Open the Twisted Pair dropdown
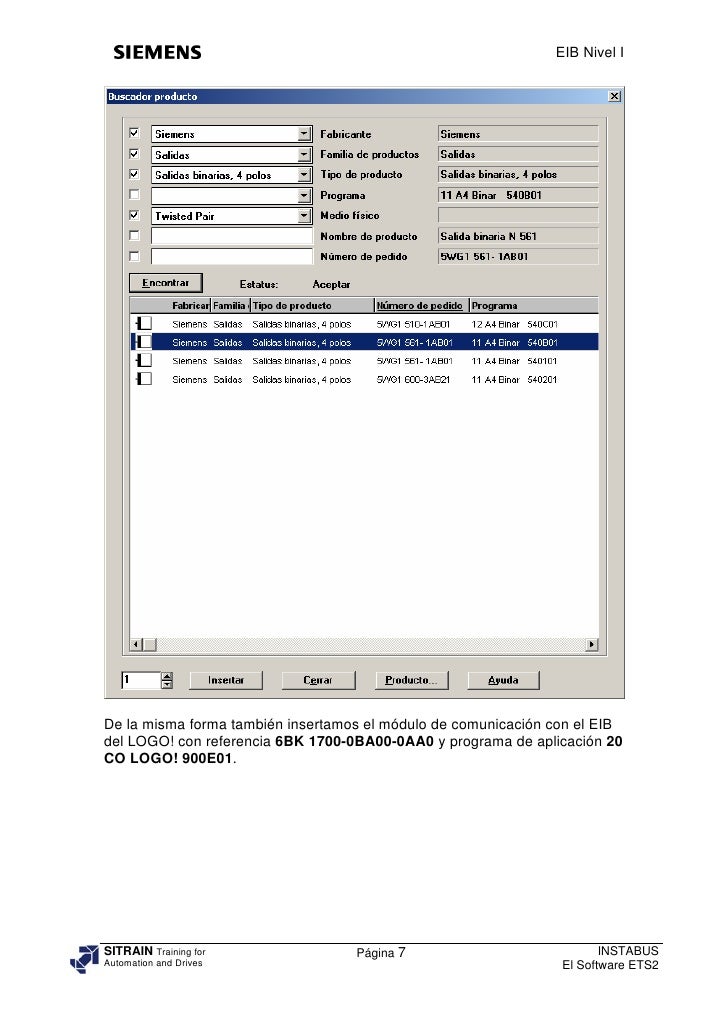The width and height of the screenshot is (728, 1030). pyautogui.click(x=304, y=216)
